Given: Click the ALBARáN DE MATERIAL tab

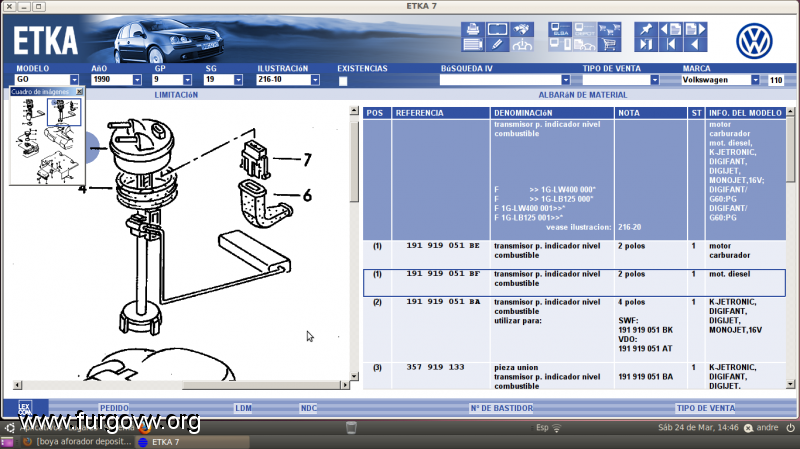Looking at the screenshot, I should pos(583,95).
